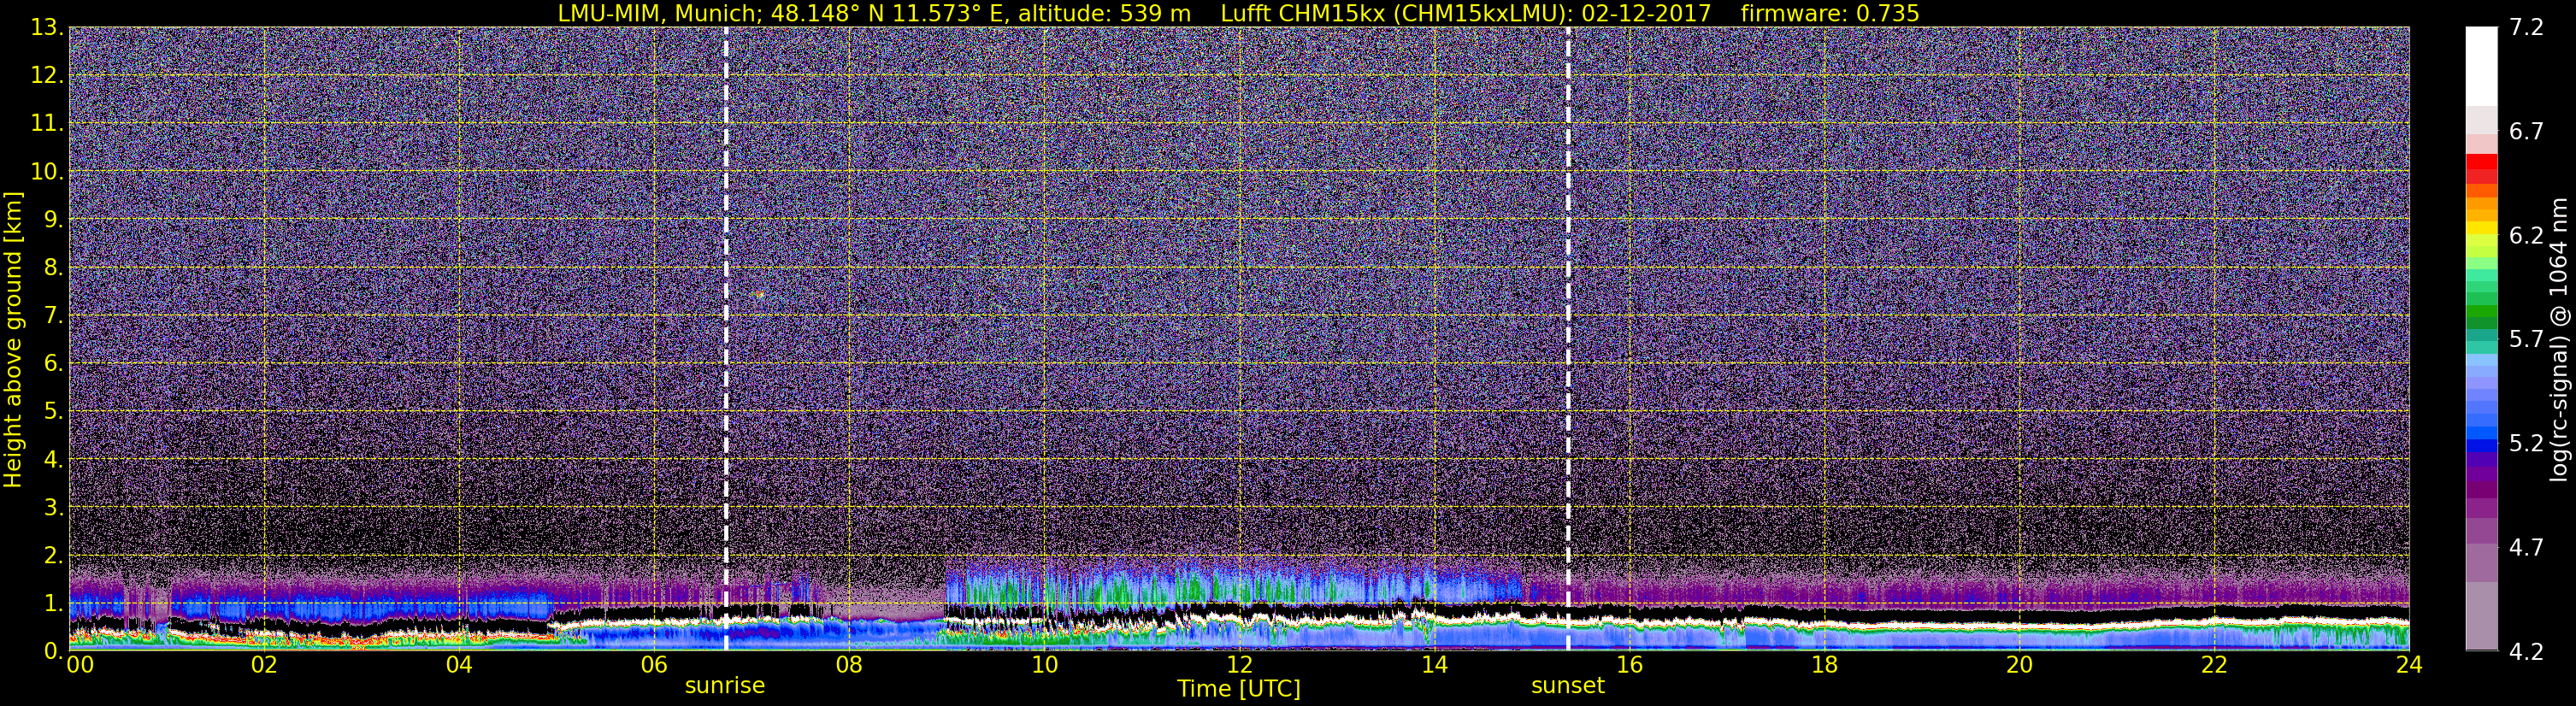Image resolution: width=2576 pixels, height=706 pixels.
Task: Click the height axis tick "0."
Action: (x=54, y=650)
